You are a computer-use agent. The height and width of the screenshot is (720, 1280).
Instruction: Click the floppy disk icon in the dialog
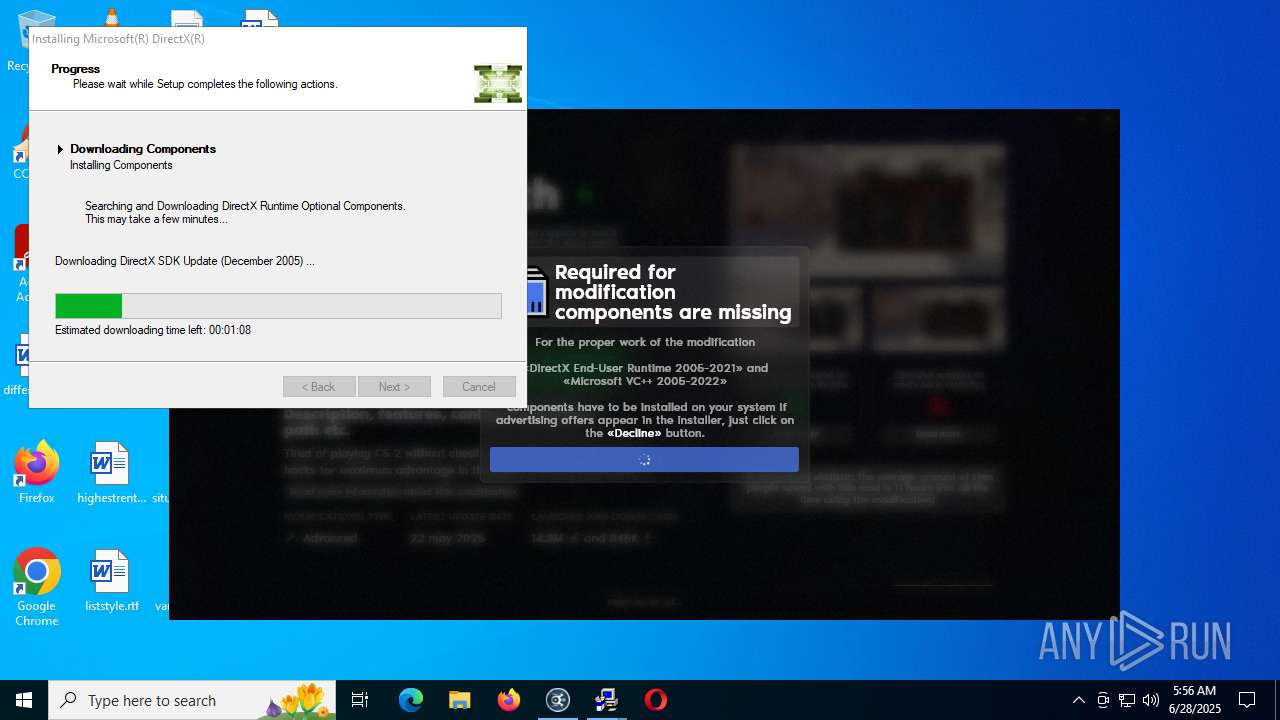click(x=536, y=292)
